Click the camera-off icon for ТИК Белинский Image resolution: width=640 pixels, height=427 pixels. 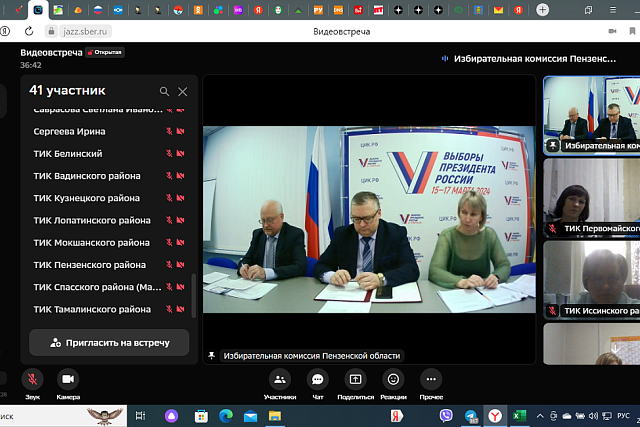180,153
